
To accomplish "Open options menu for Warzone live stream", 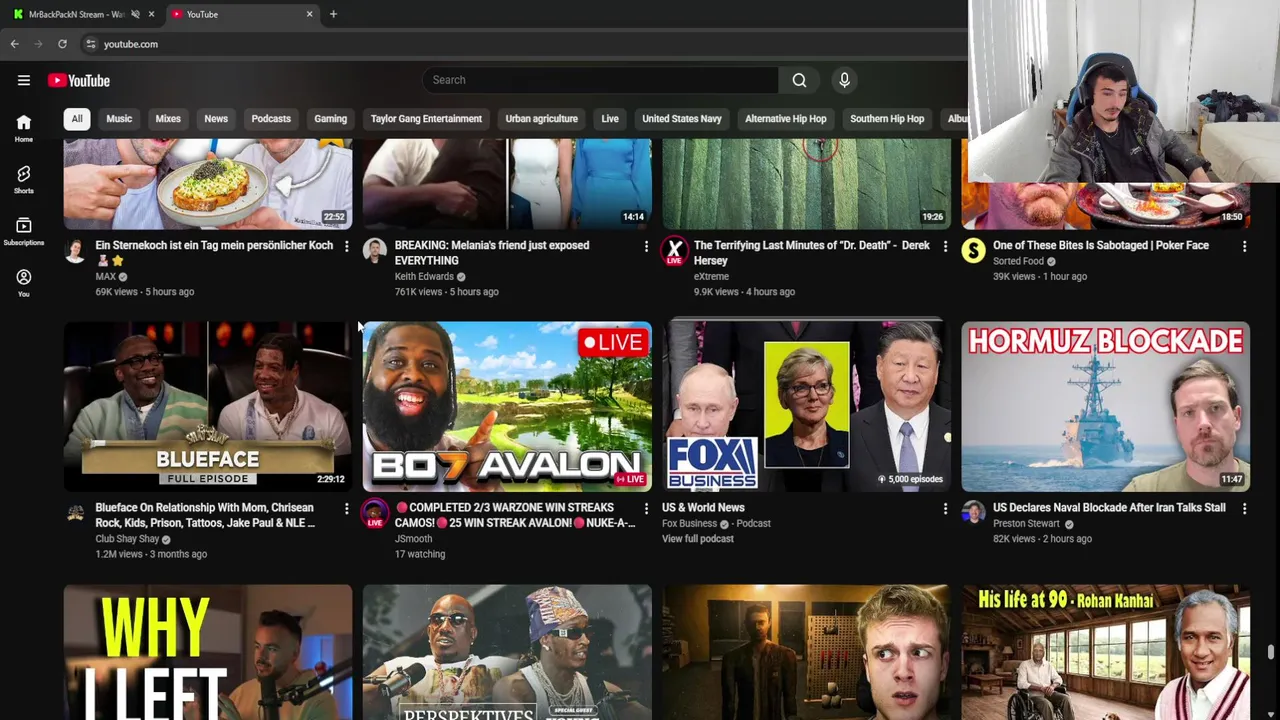I will click(645, 509).
